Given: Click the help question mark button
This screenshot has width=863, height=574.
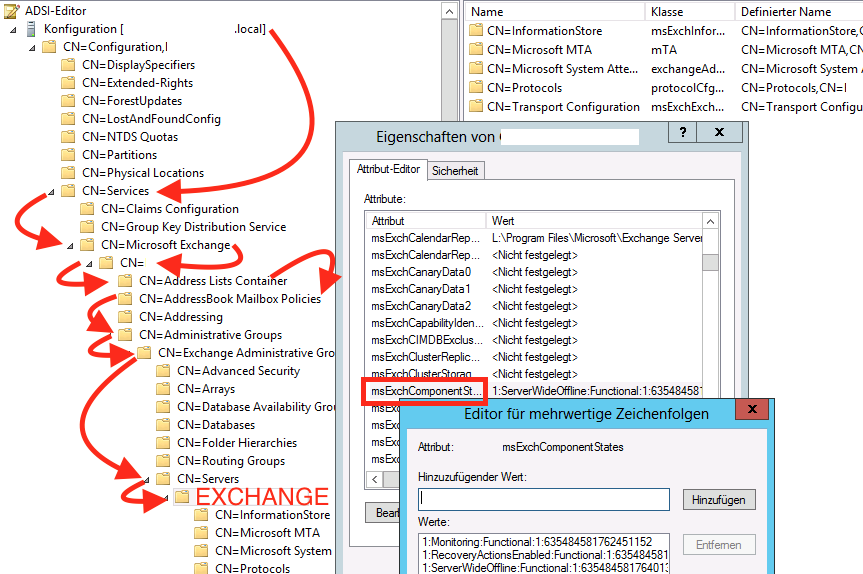Looking at the screenshot, I should pyautogui.click(x=682, y=132).
